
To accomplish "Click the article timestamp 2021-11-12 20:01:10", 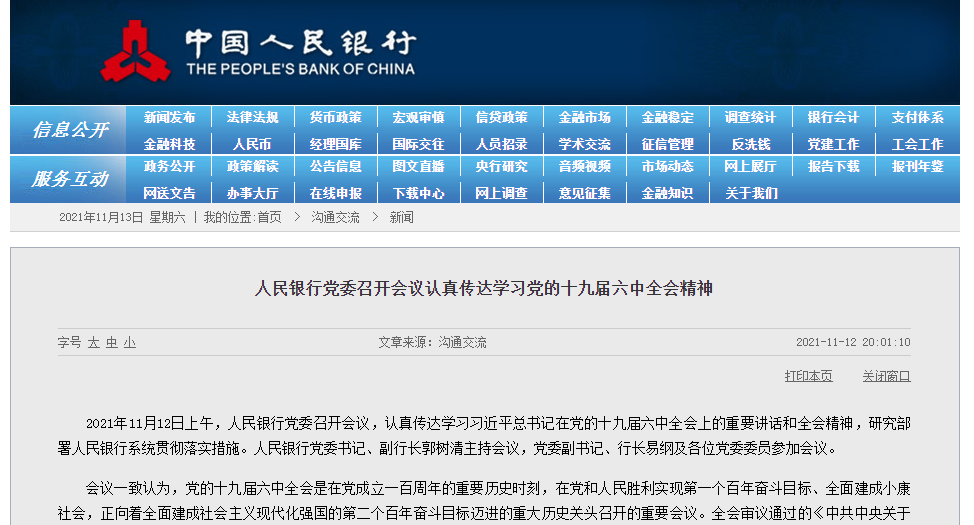I will [x=853, y=342].
